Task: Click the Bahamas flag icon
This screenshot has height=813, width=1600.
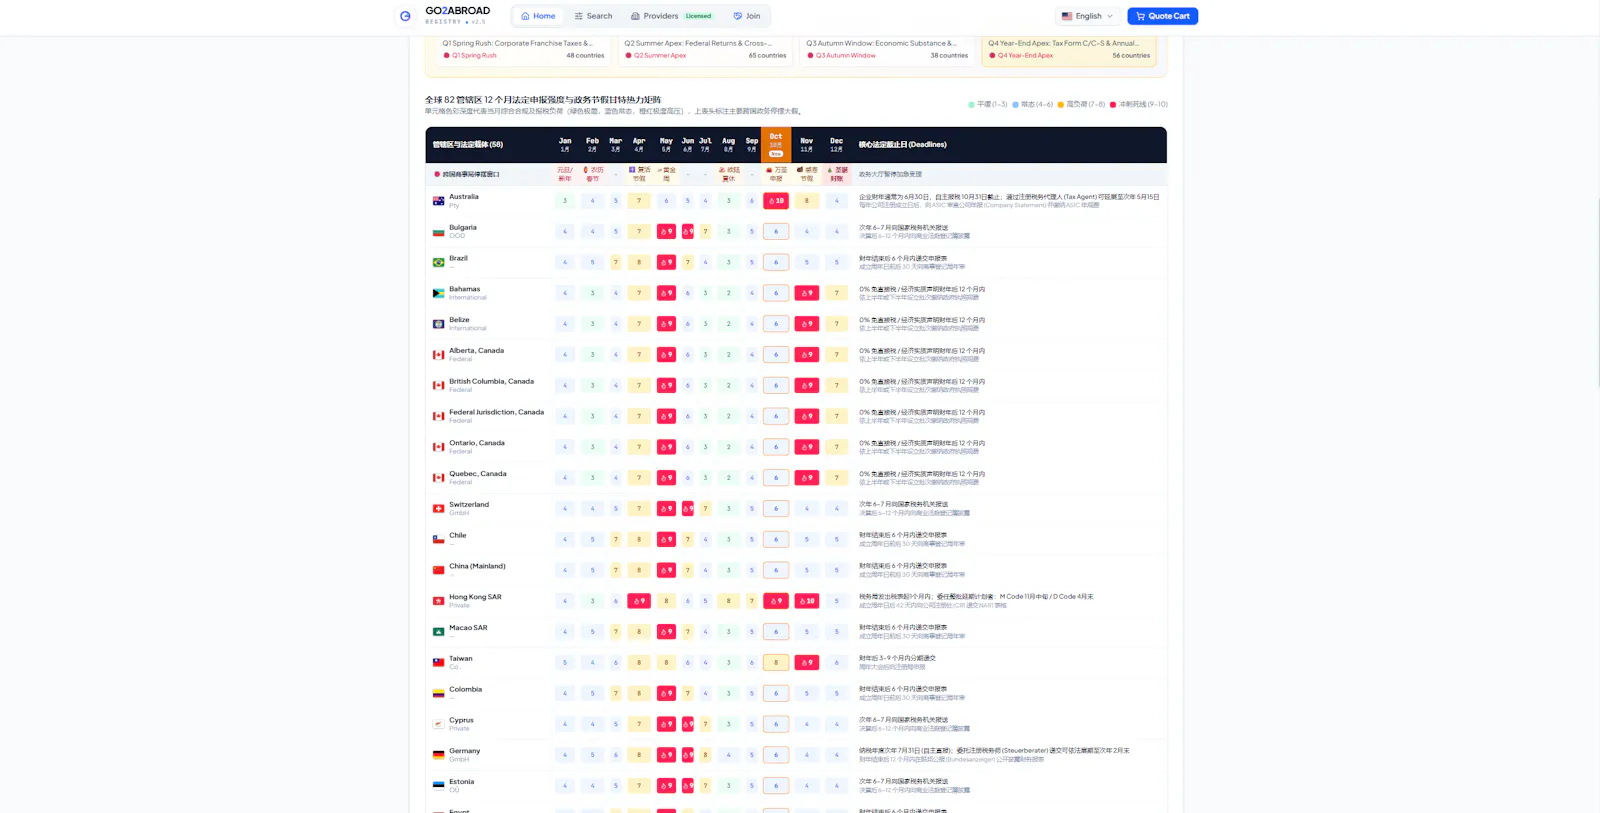Action: pyautogui.click(x=438, y=293)
